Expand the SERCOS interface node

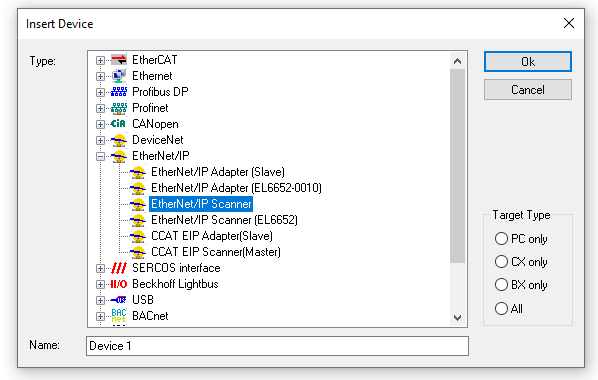(100, 269)
